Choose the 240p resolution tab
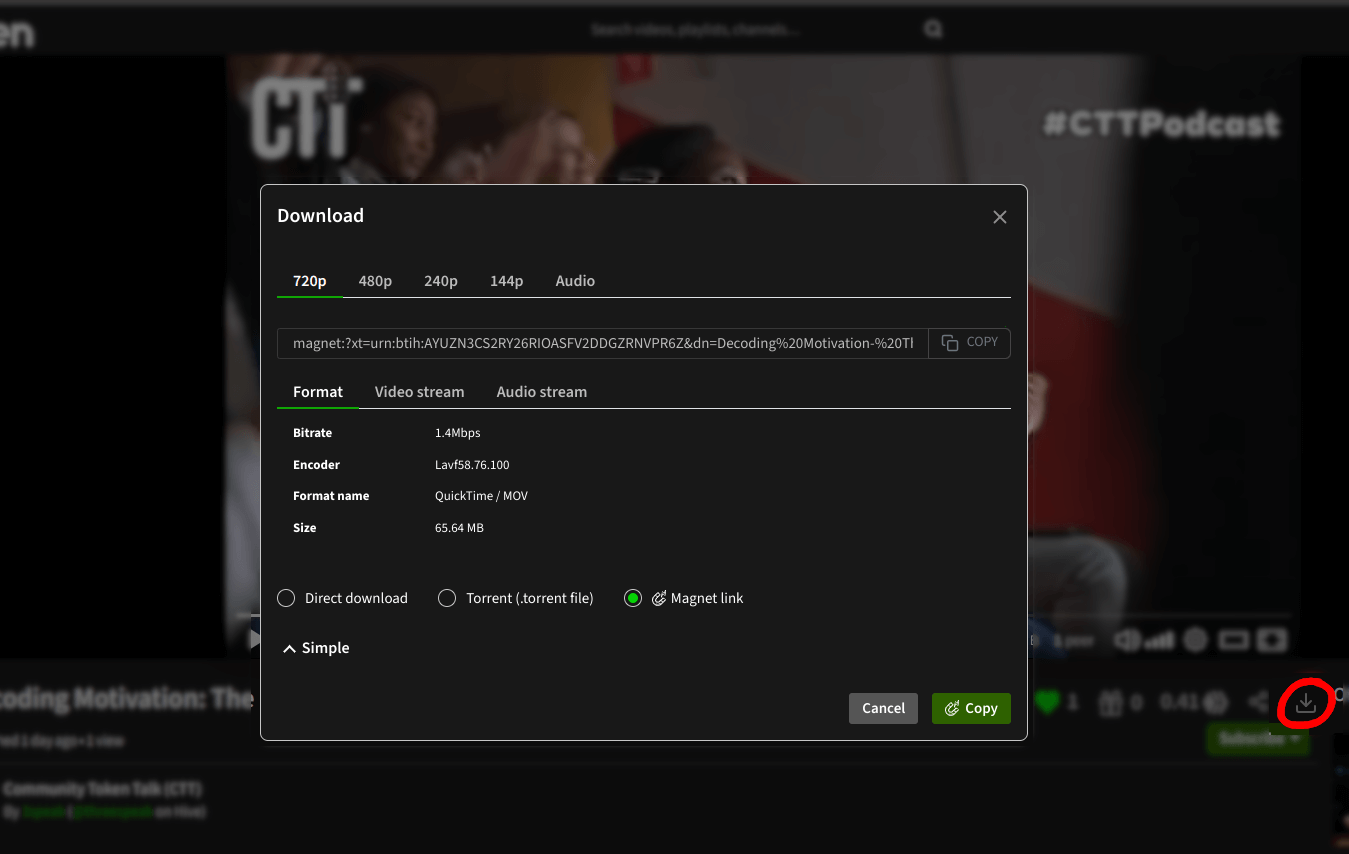The width and height of the screenshot is (1349, 854). pyautogui.click(x=441, y=281)
